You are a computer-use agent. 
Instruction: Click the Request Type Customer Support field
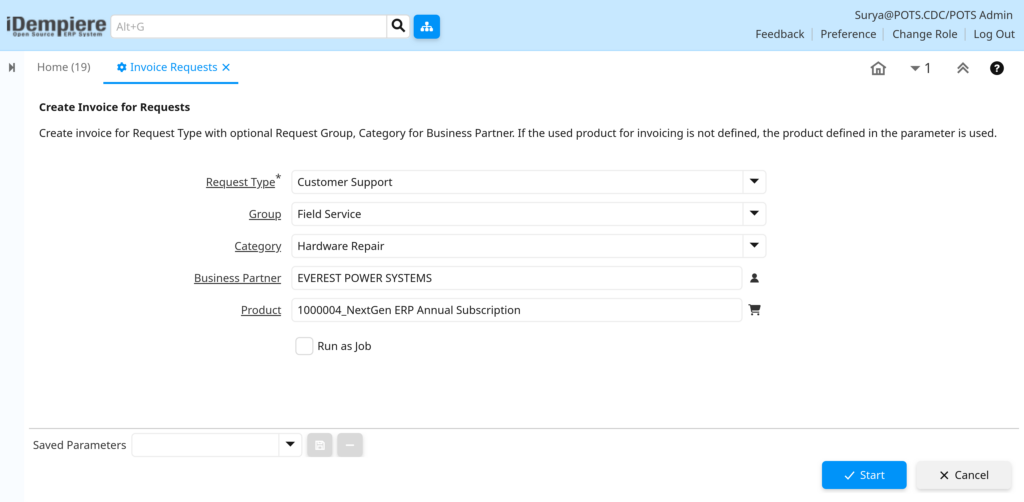click(x=517, y=182)
